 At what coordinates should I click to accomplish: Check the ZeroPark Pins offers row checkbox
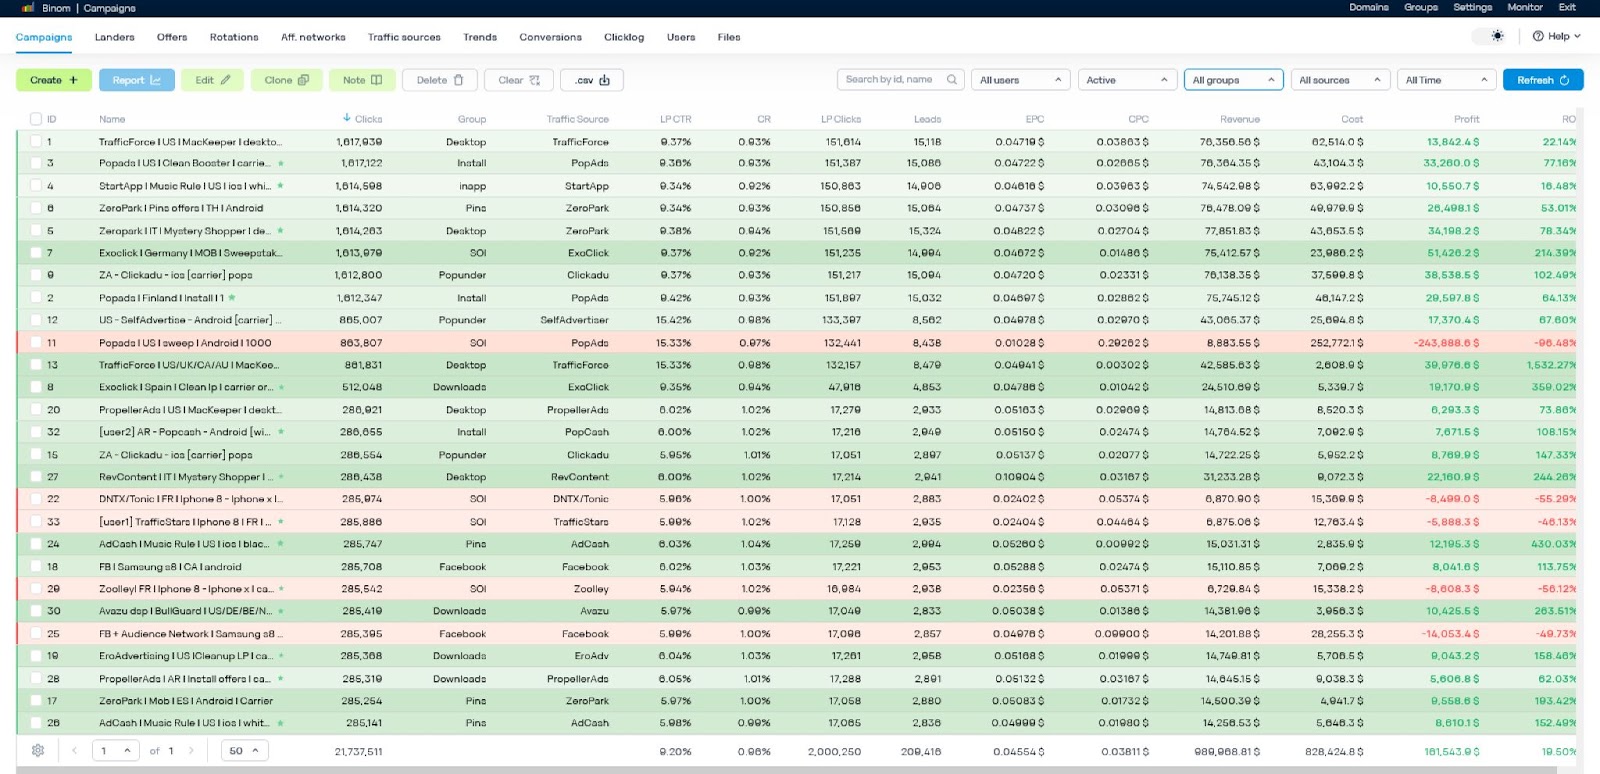36,208
